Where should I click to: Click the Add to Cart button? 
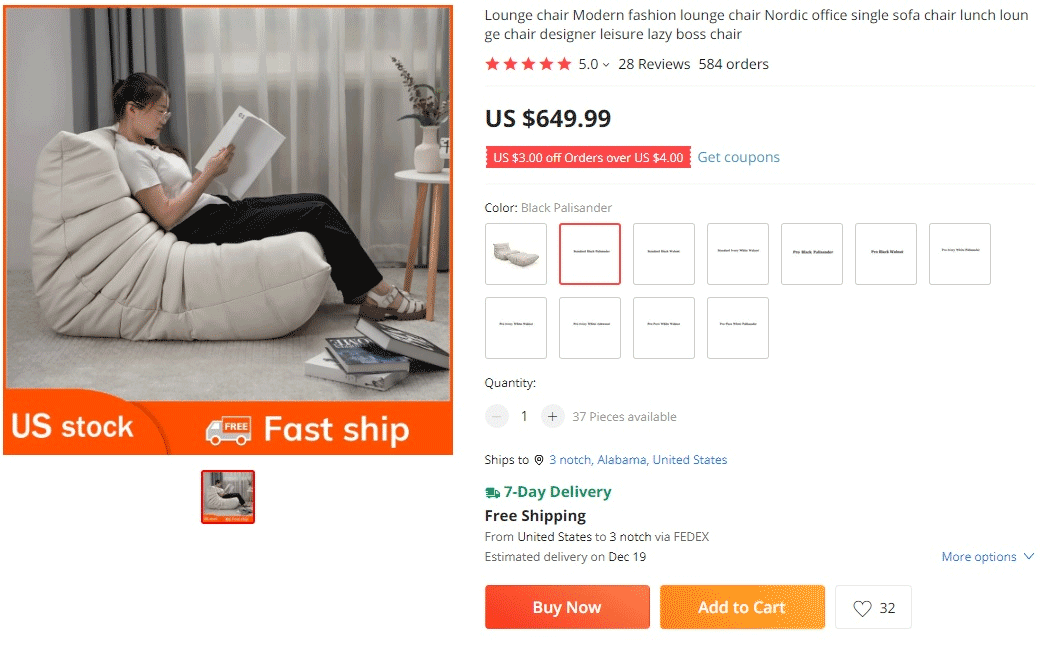742,607
